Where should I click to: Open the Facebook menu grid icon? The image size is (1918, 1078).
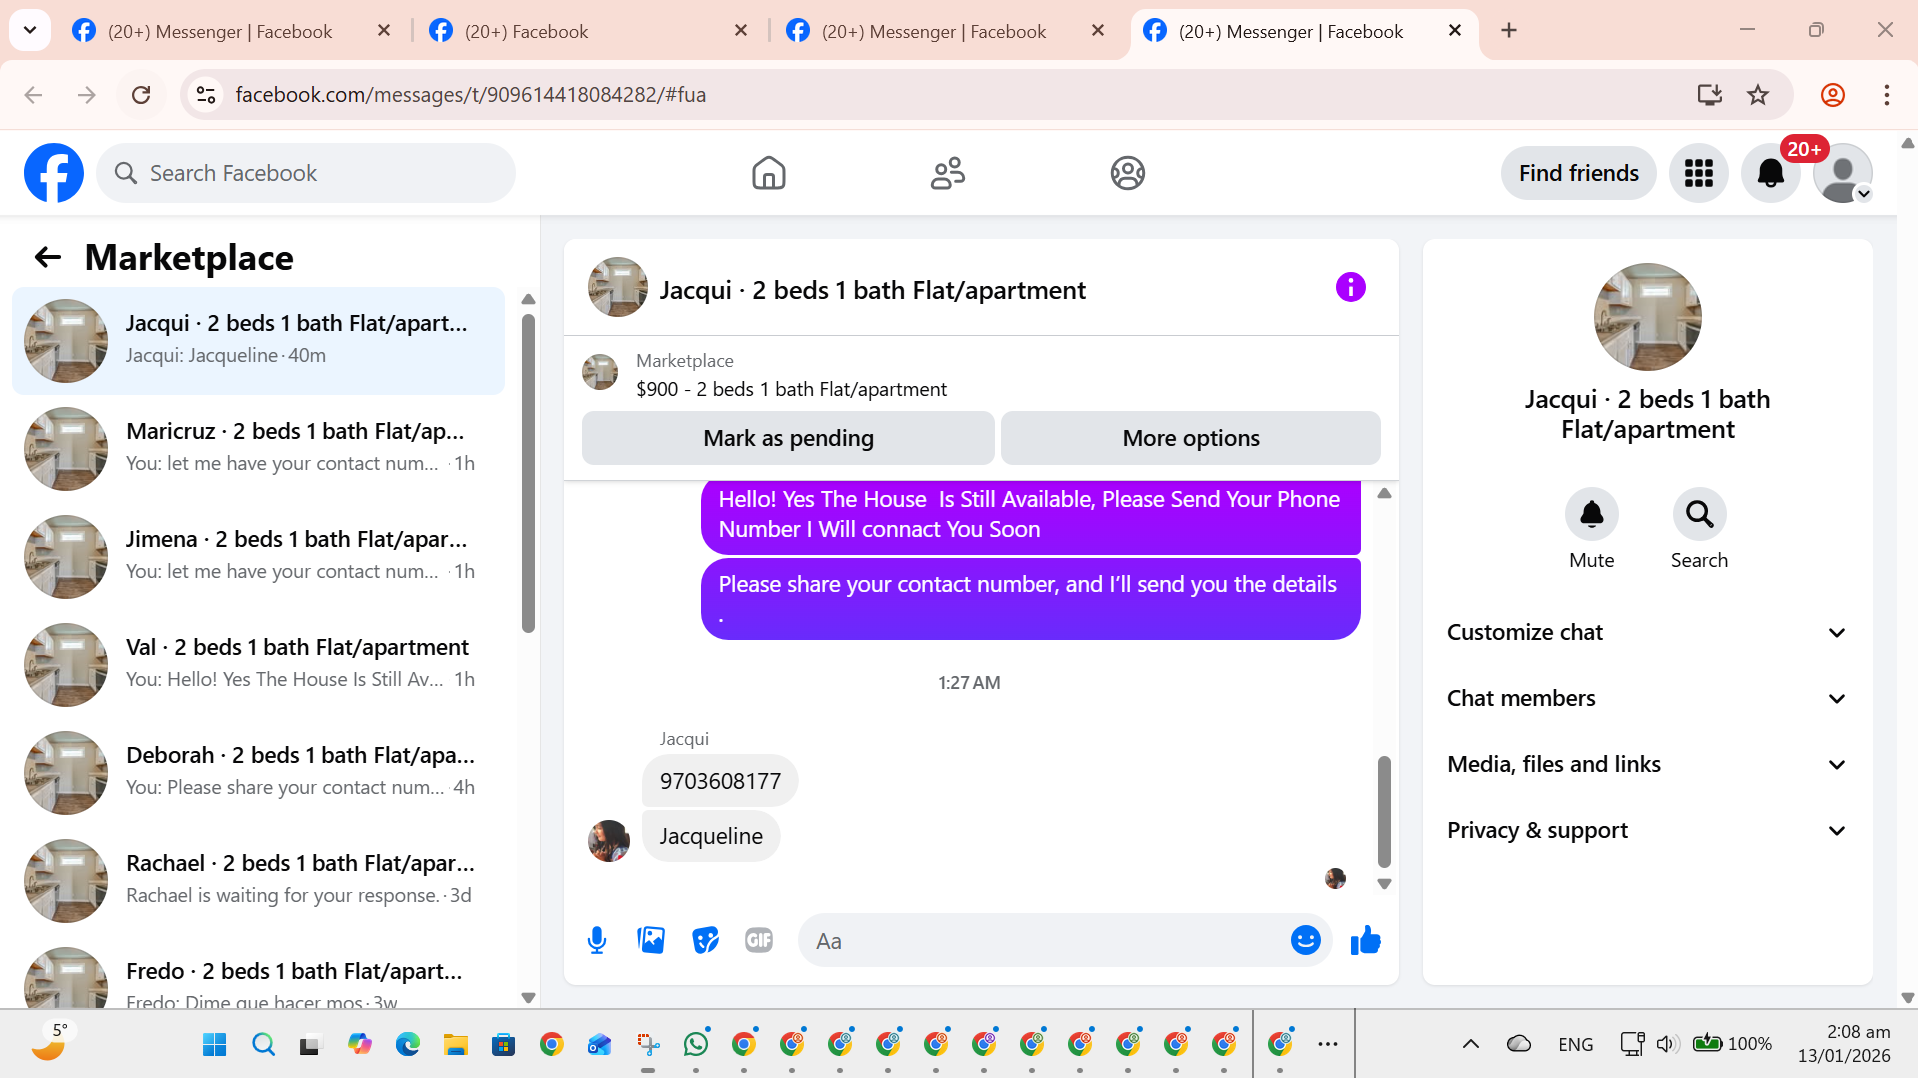point(1698,173)
